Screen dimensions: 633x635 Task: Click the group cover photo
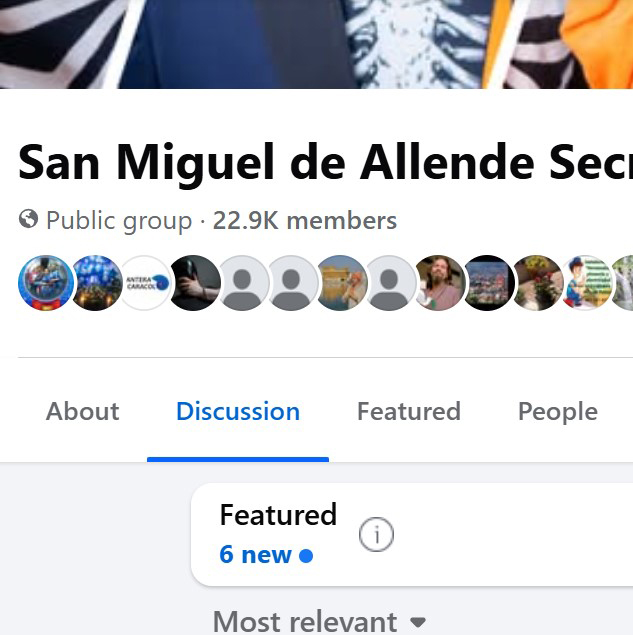[x=316, y=44]
